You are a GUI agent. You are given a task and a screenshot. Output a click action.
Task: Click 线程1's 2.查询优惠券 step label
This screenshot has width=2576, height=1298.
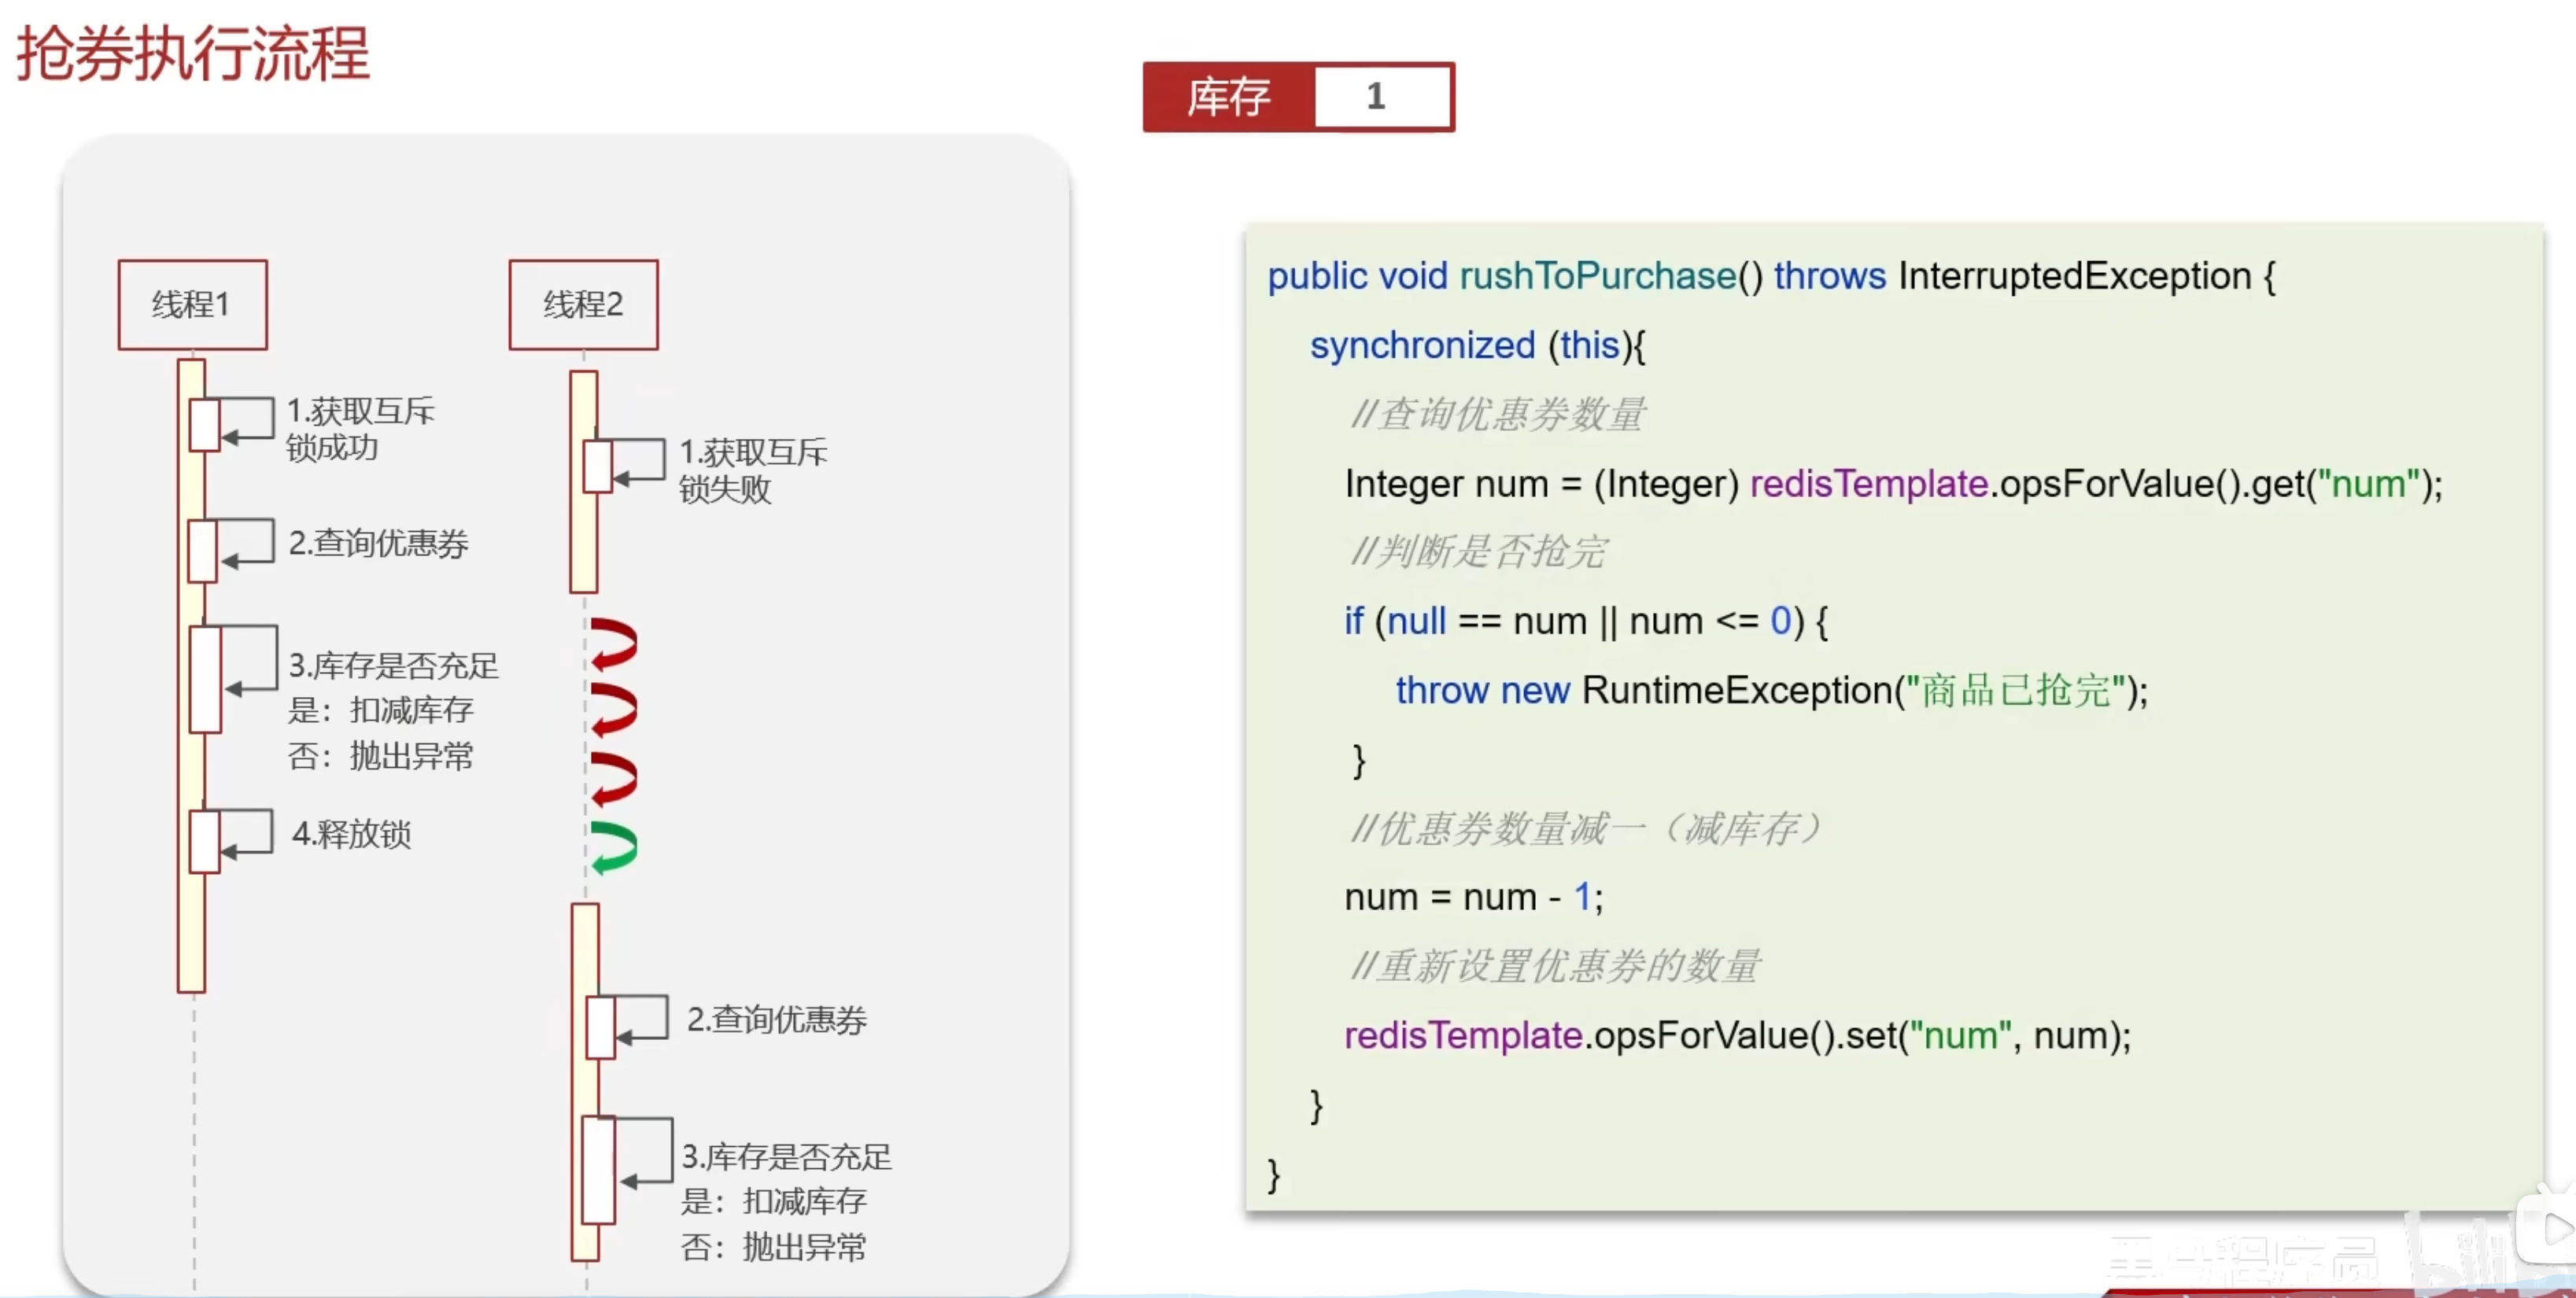378,543
